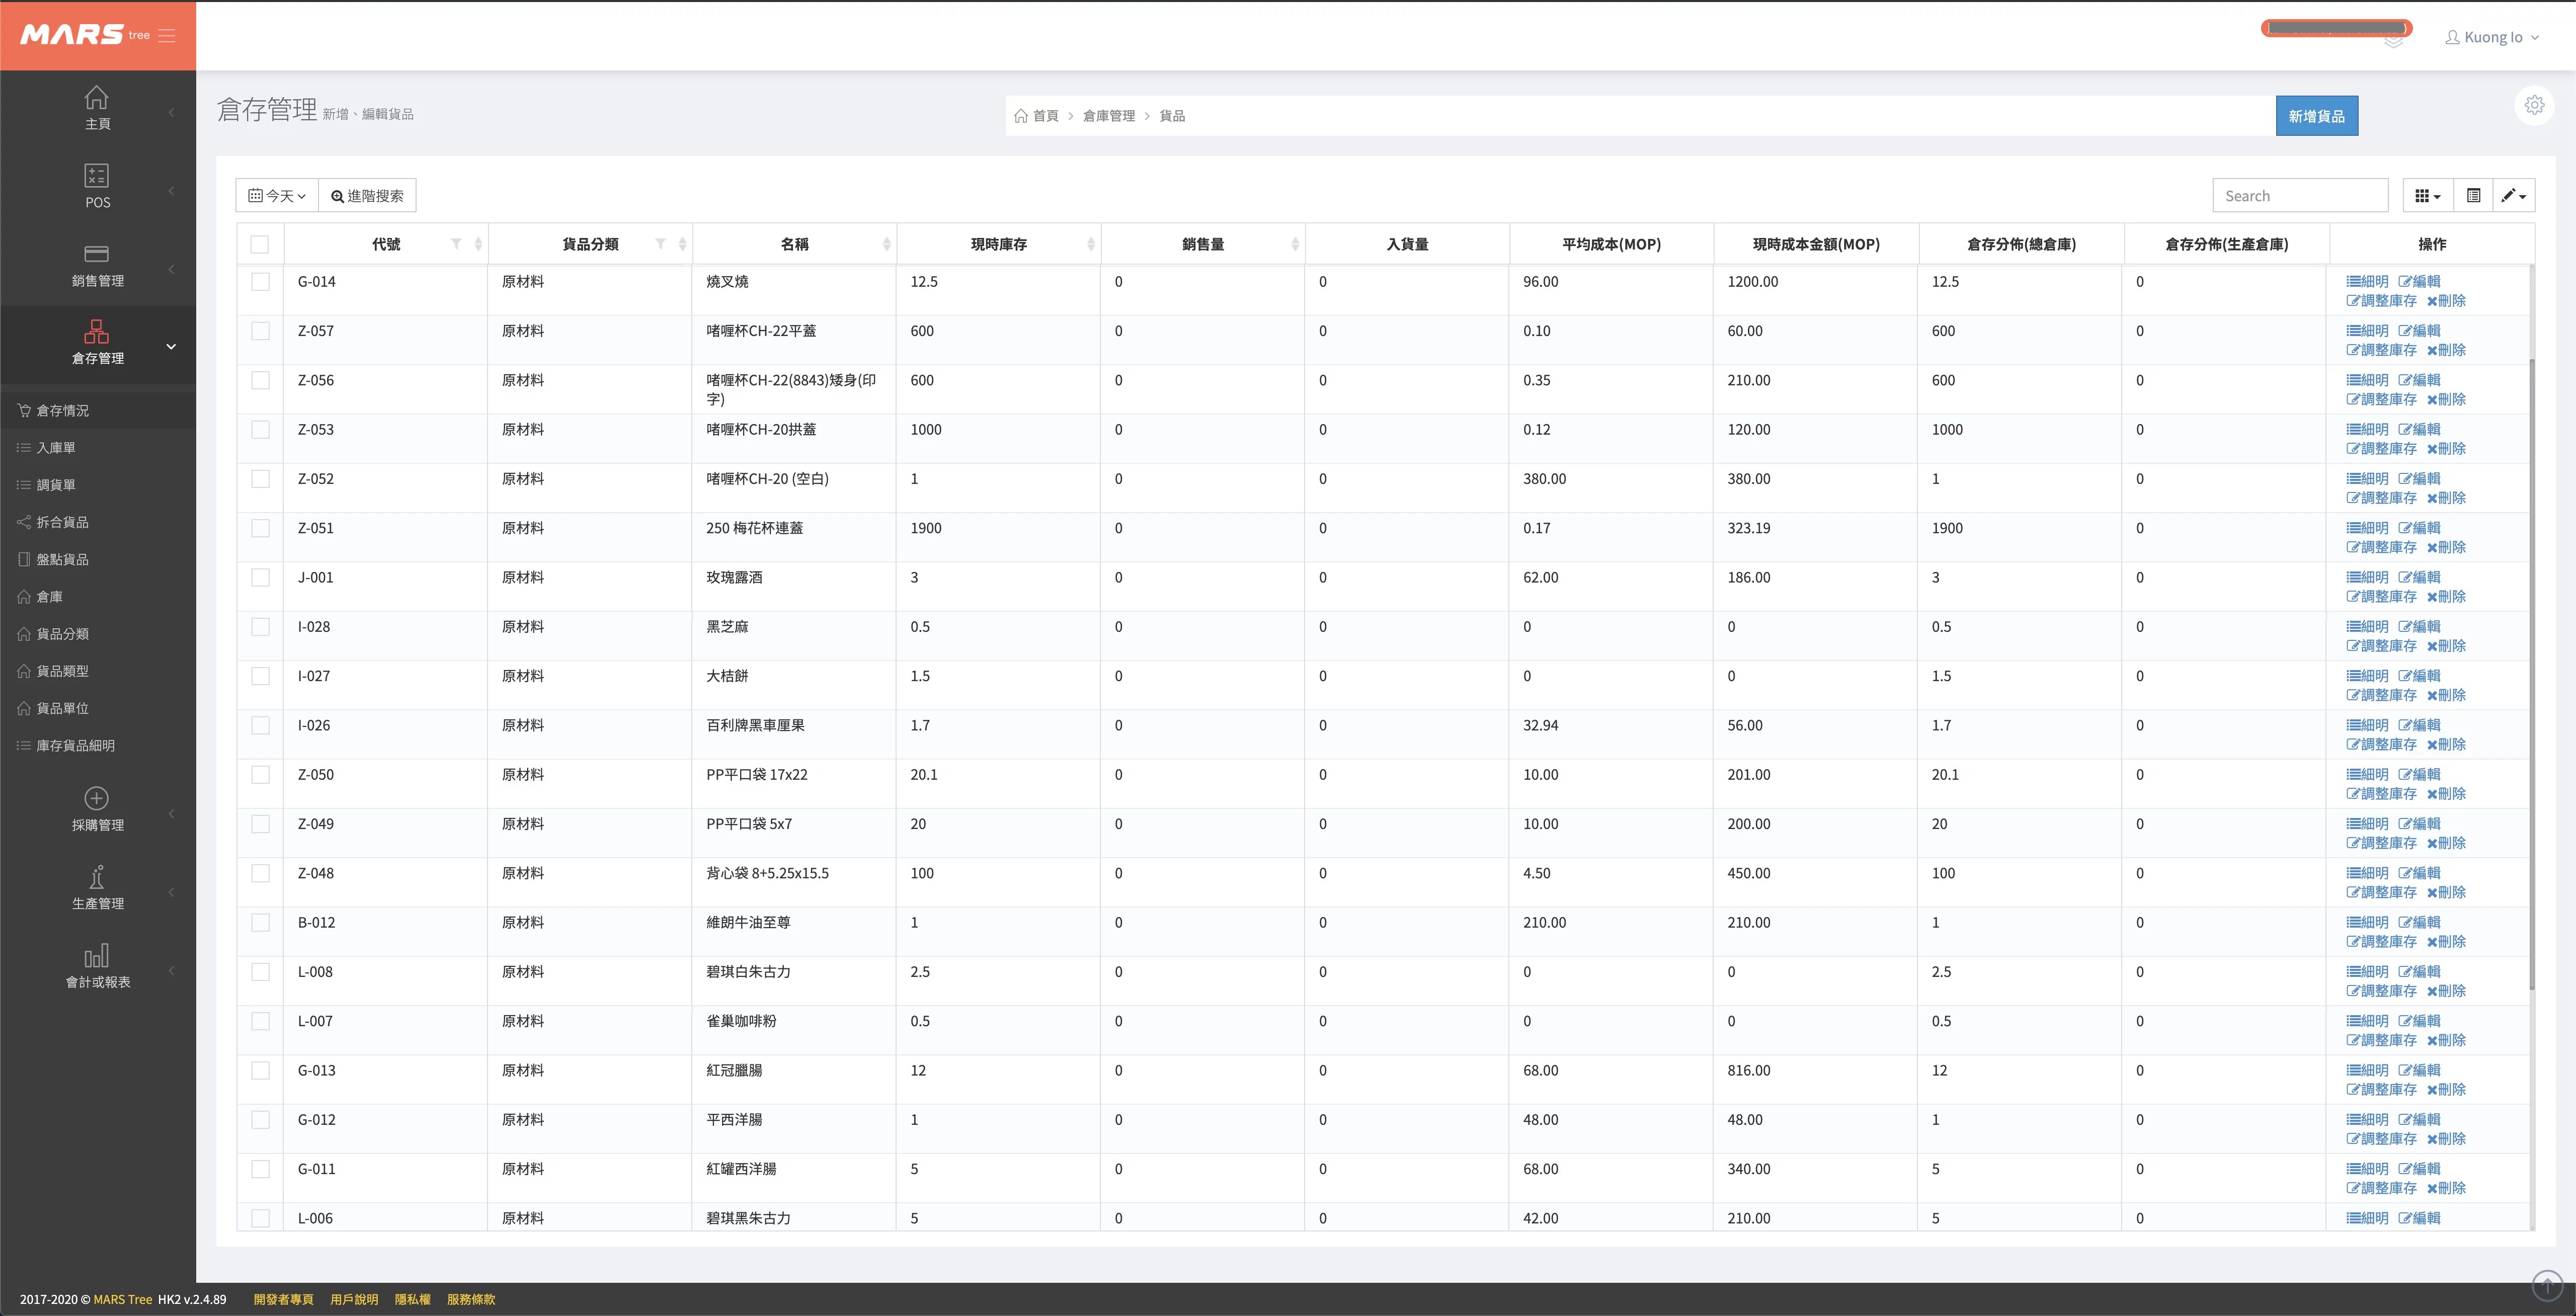Open the pencil edit-mode dropdown
Screen dimensions: 2576x1316
pyautogui.click(x=2513, y=196)
